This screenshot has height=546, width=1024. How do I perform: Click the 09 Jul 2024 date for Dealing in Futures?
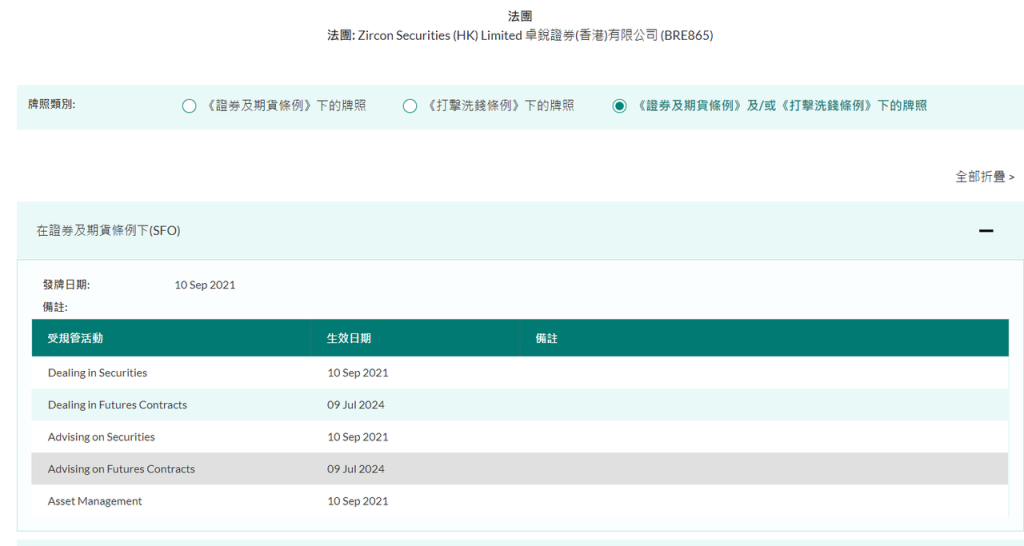pos(356,405)
